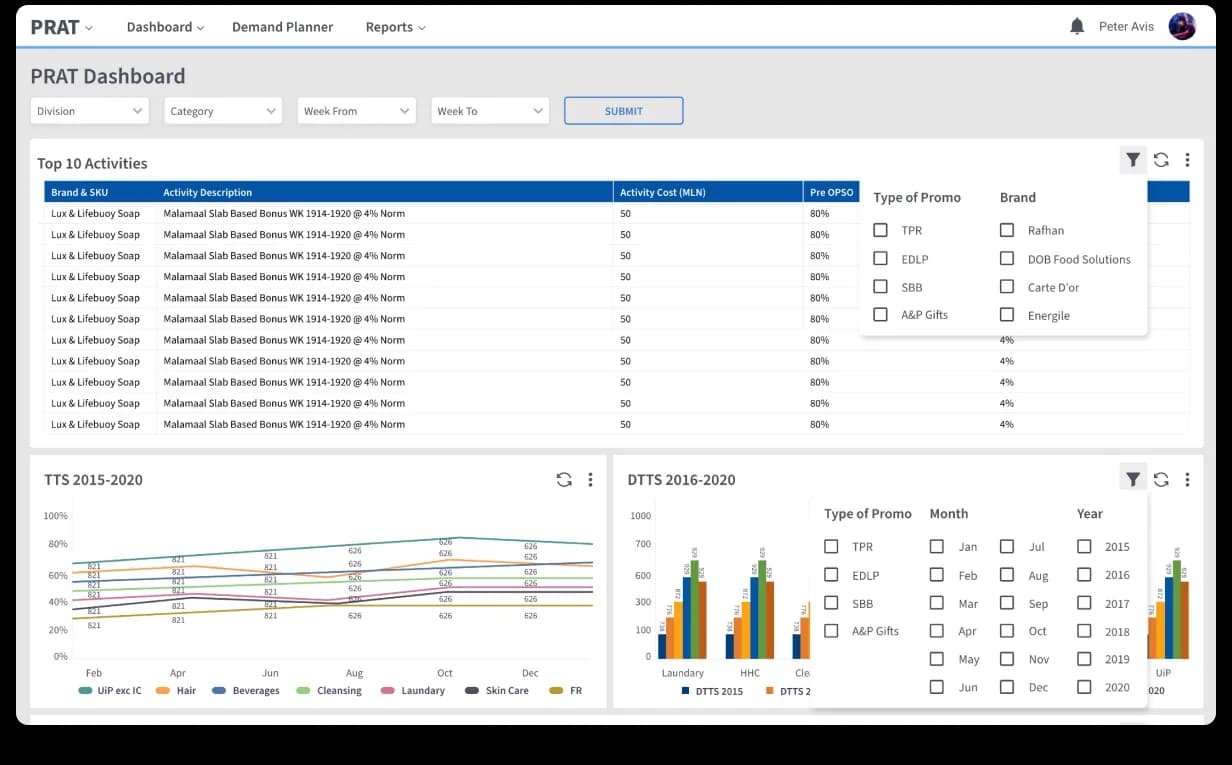Tick the 2016 year checkbox
Screen dimensions: 1232x765
click(x=1084, y=574)
